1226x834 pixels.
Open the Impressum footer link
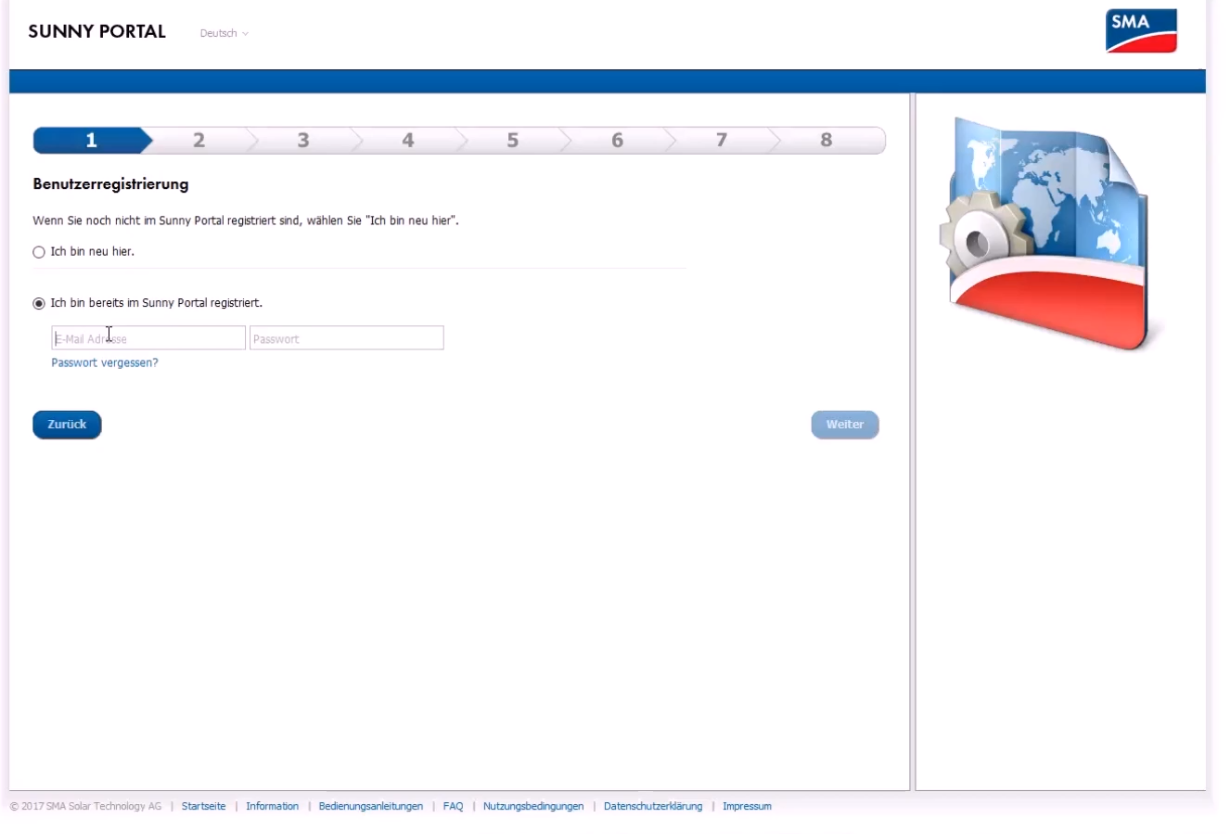tap(747, 806)
